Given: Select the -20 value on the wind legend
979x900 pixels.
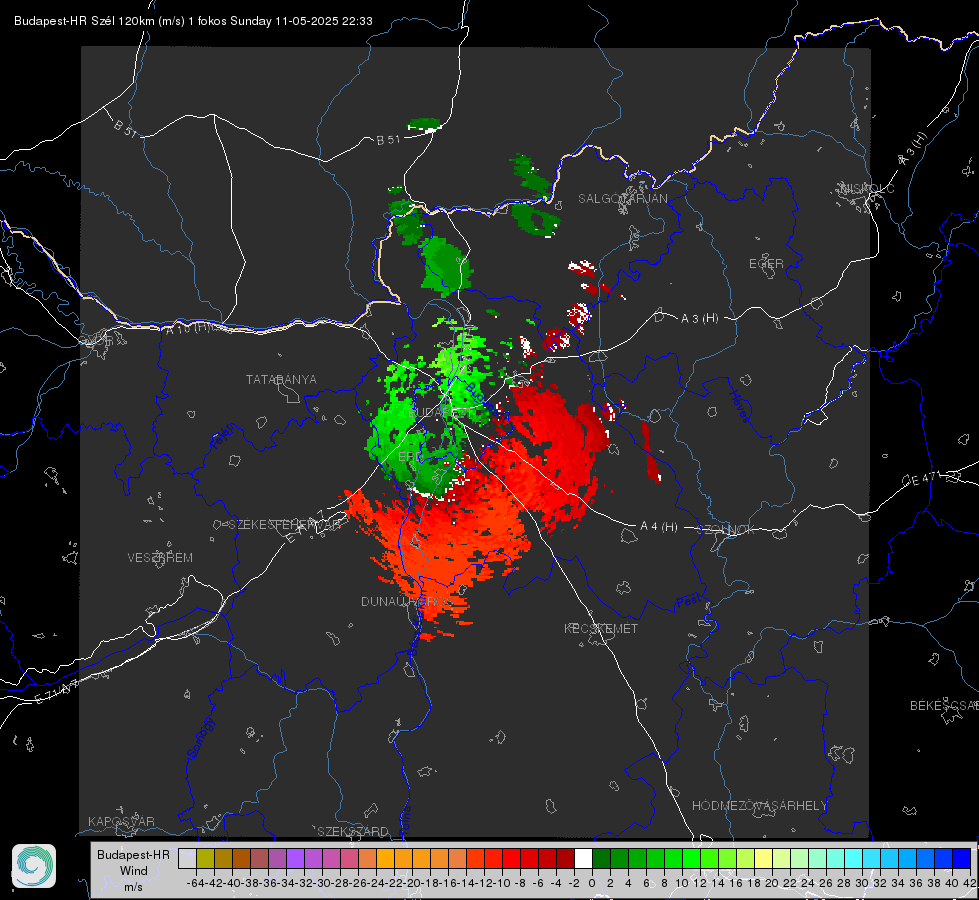Looking at the screenshot, I should (412, 883).
